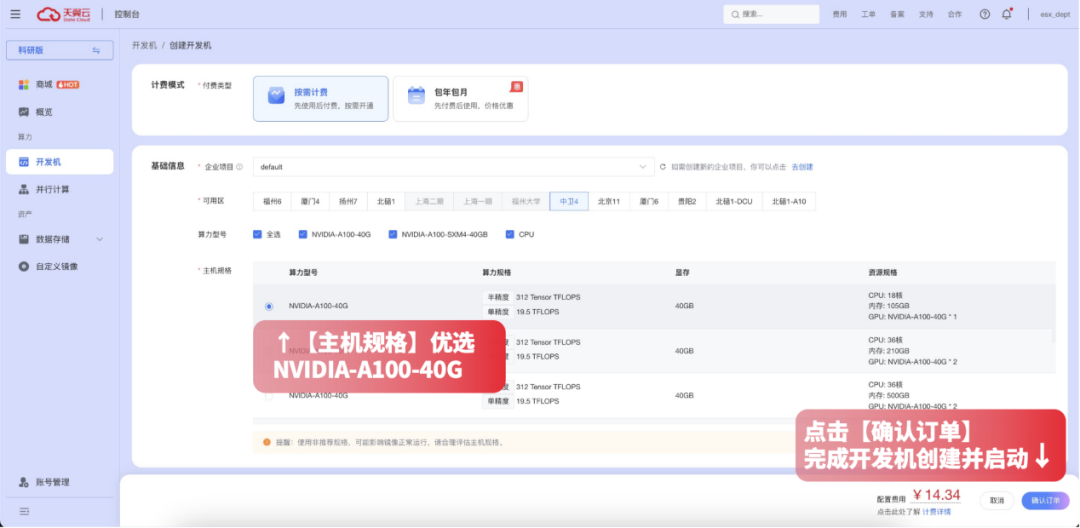Select the 北疆1-A10 availability zone tab

[x=789, y=202]
